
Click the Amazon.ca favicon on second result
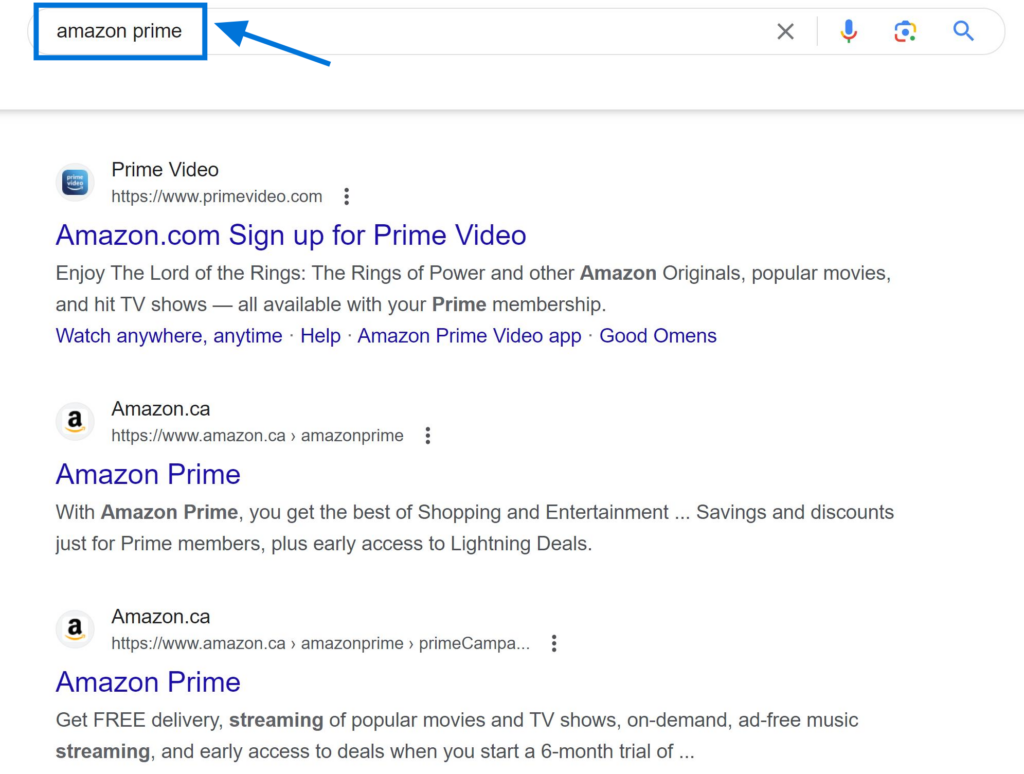click(x=75, y=421)
